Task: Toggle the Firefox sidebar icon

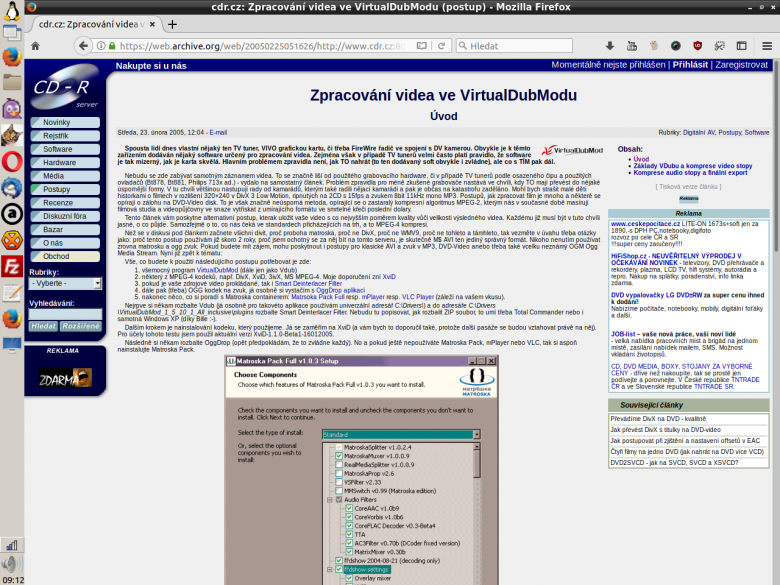Action: (x=742, y=46)
